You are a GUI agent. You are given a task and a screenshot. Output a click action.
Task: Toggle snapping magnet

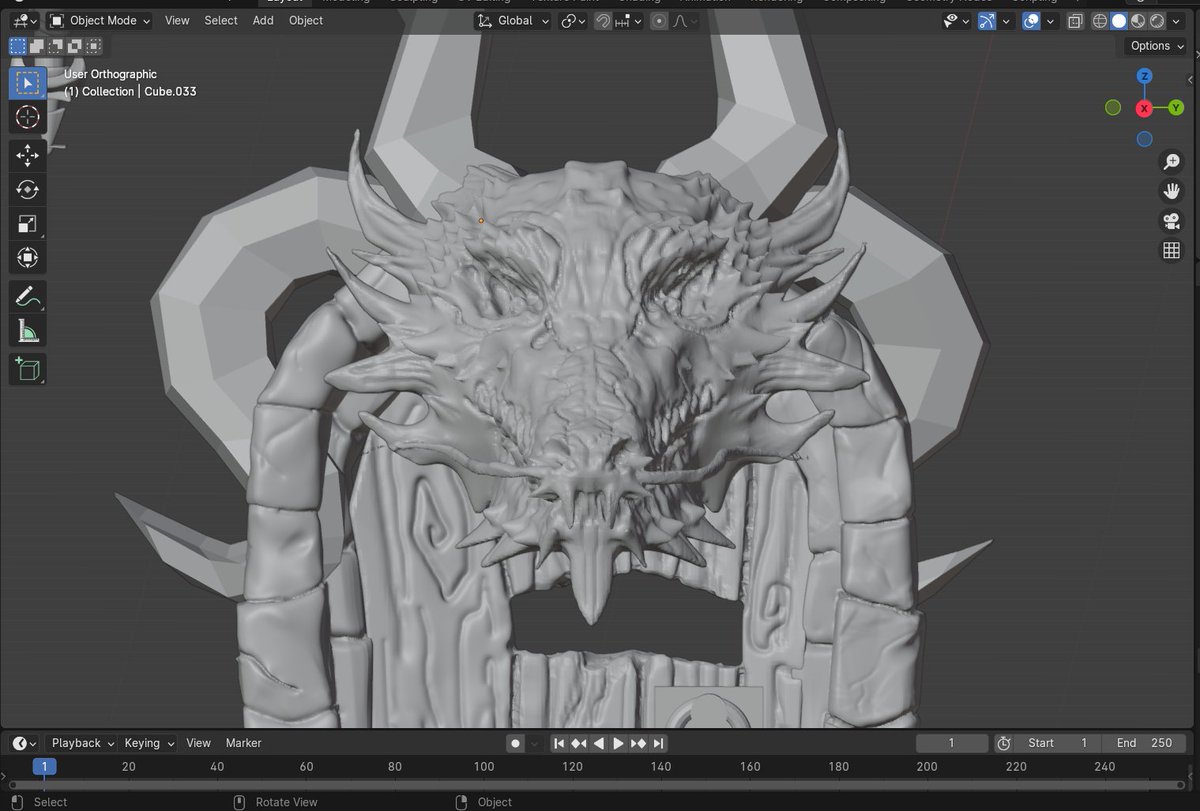click(603, 20)
